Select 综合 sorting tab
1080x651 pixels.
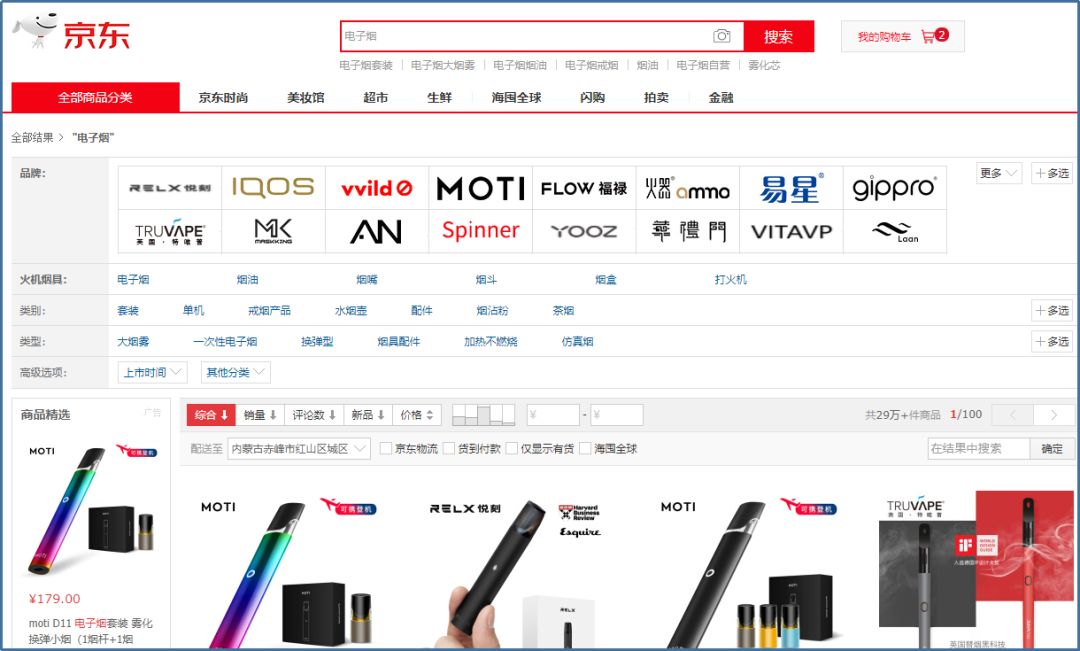coord(211,415)
